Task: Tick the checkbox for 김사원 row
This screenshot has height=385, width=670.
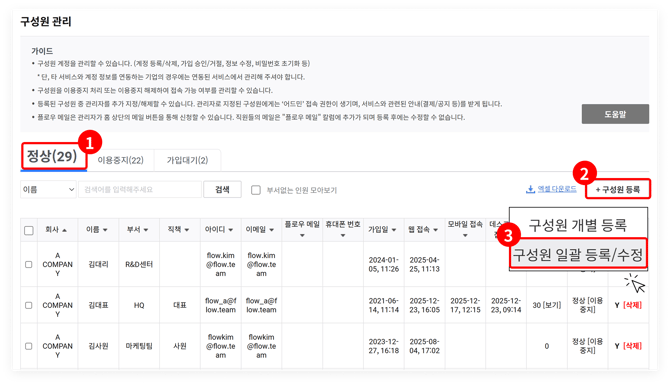Action: click(x=29, y=346)
